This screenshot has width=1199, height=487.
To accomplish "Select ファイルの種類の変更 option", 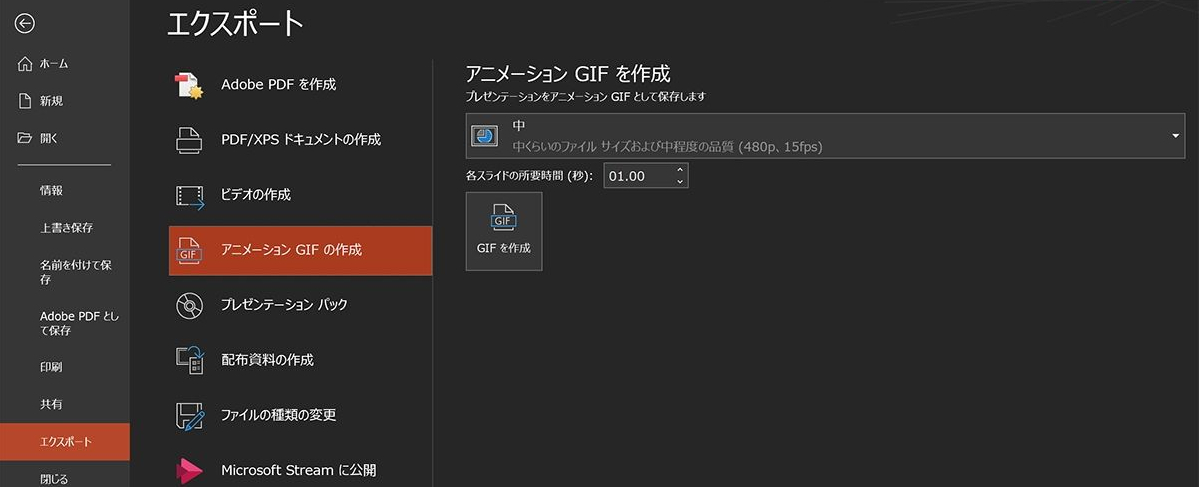I will [x=301, y=416].
